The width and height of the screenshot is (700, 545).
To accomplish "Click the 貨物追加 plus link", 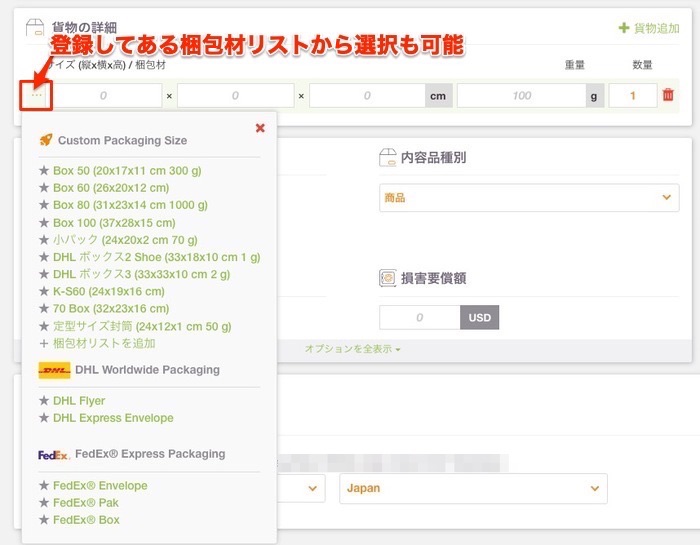I will click(649, 28).
